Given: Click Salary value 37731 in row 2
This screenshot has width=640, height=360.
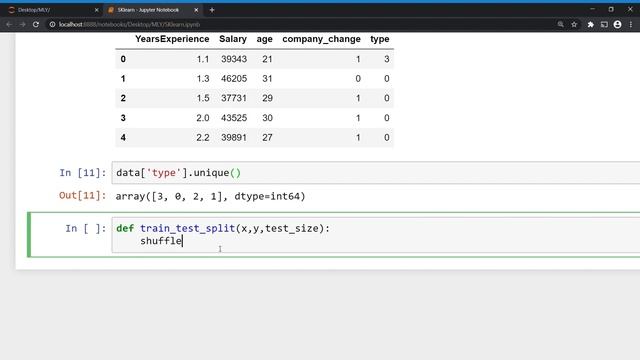Looking at the screenshot, I should 234,98.
